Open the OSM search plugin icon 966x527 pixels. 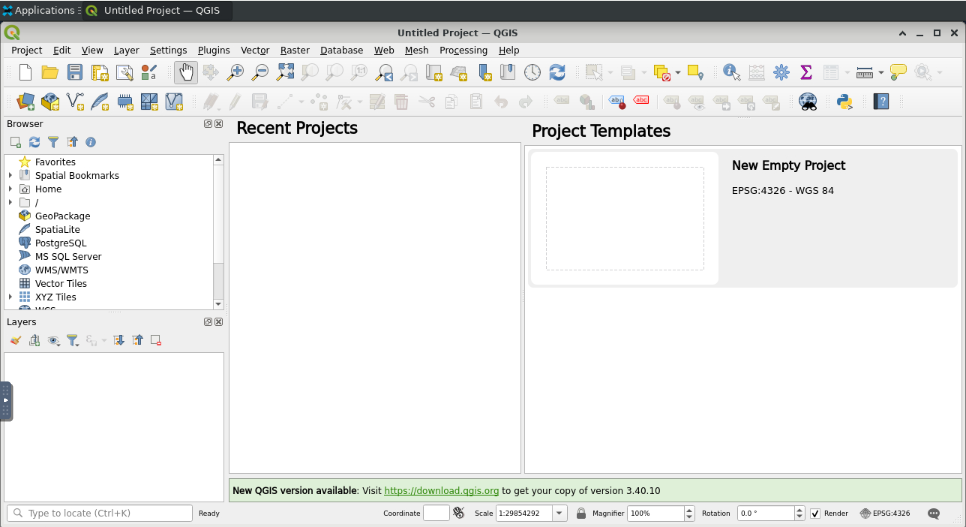coord(808,102)
